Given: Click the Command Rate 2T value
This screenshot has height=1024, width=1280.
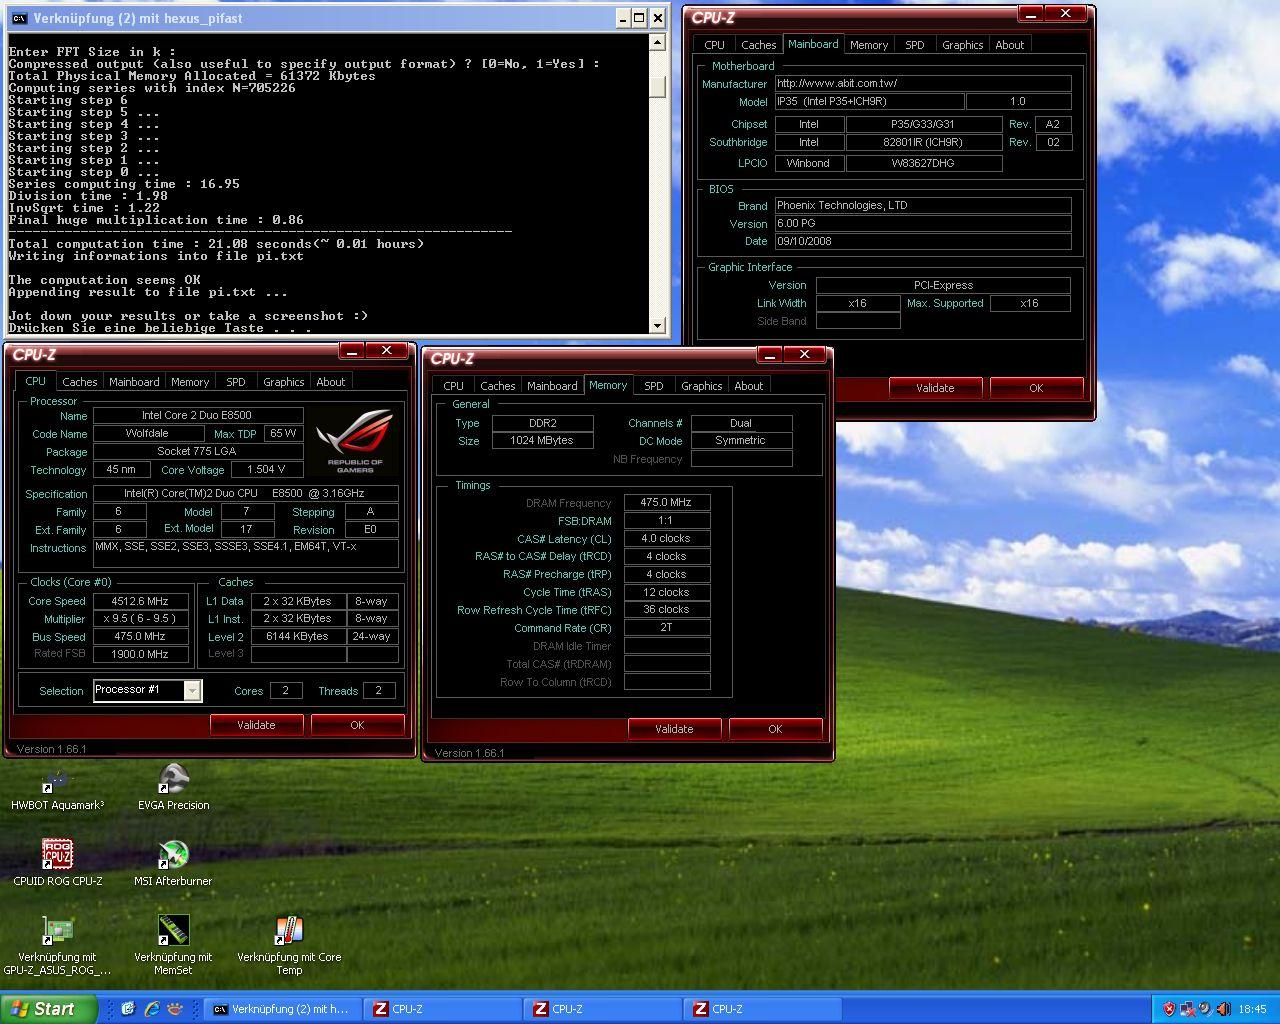Looking at the screenshot, I should (x=667, y=628).
